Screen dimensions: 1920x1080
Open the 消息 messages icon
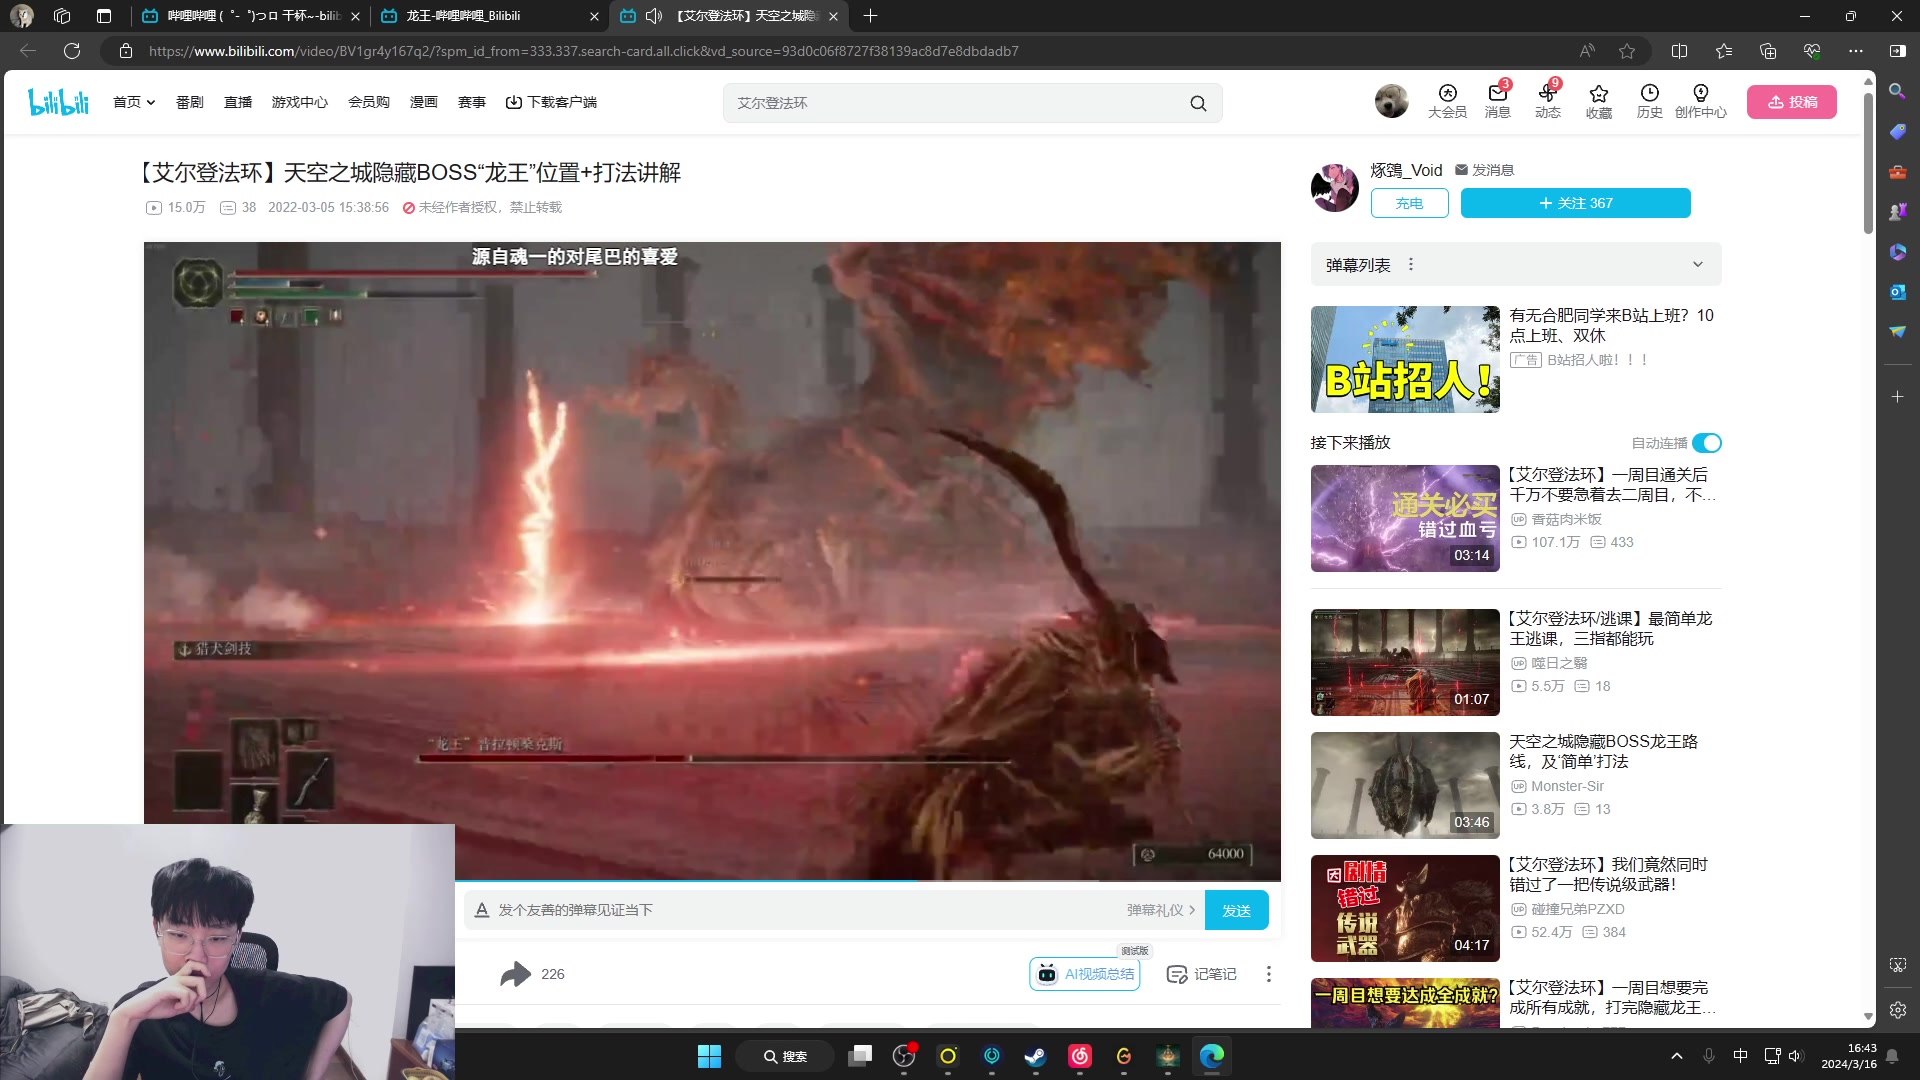tap(1497, 101)
